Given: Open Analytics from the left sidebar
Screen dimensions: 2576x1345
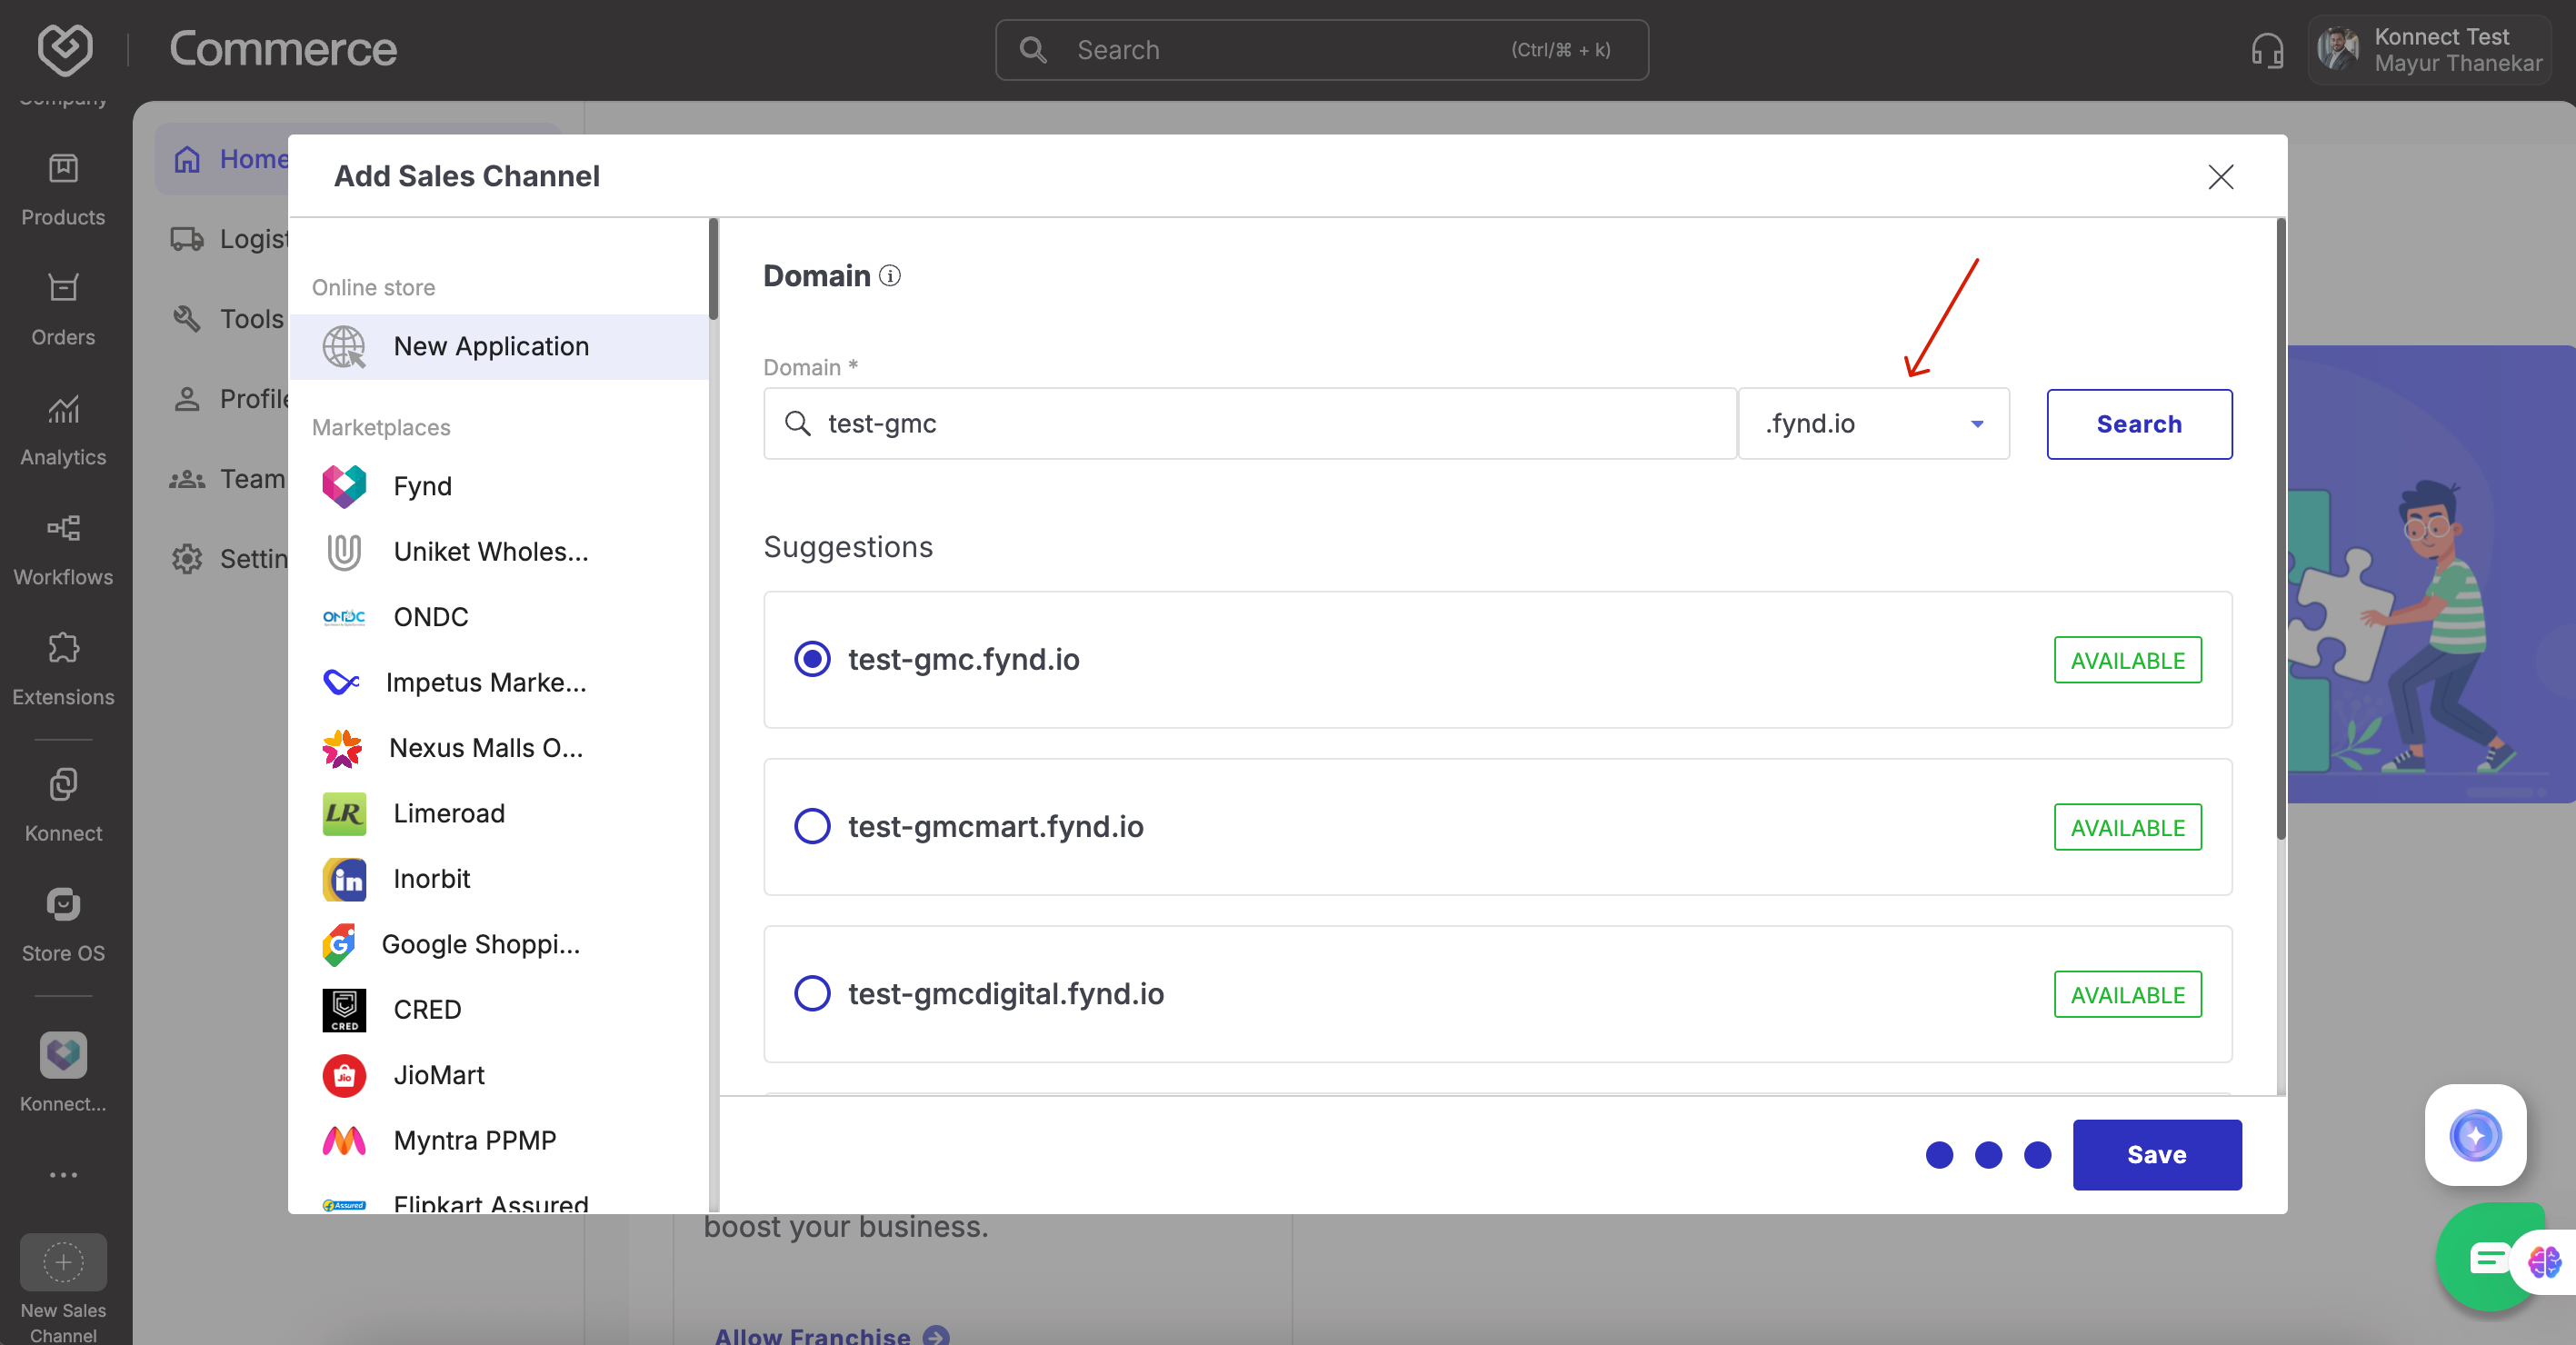Looking at the screenshot, I should (63, 410).
